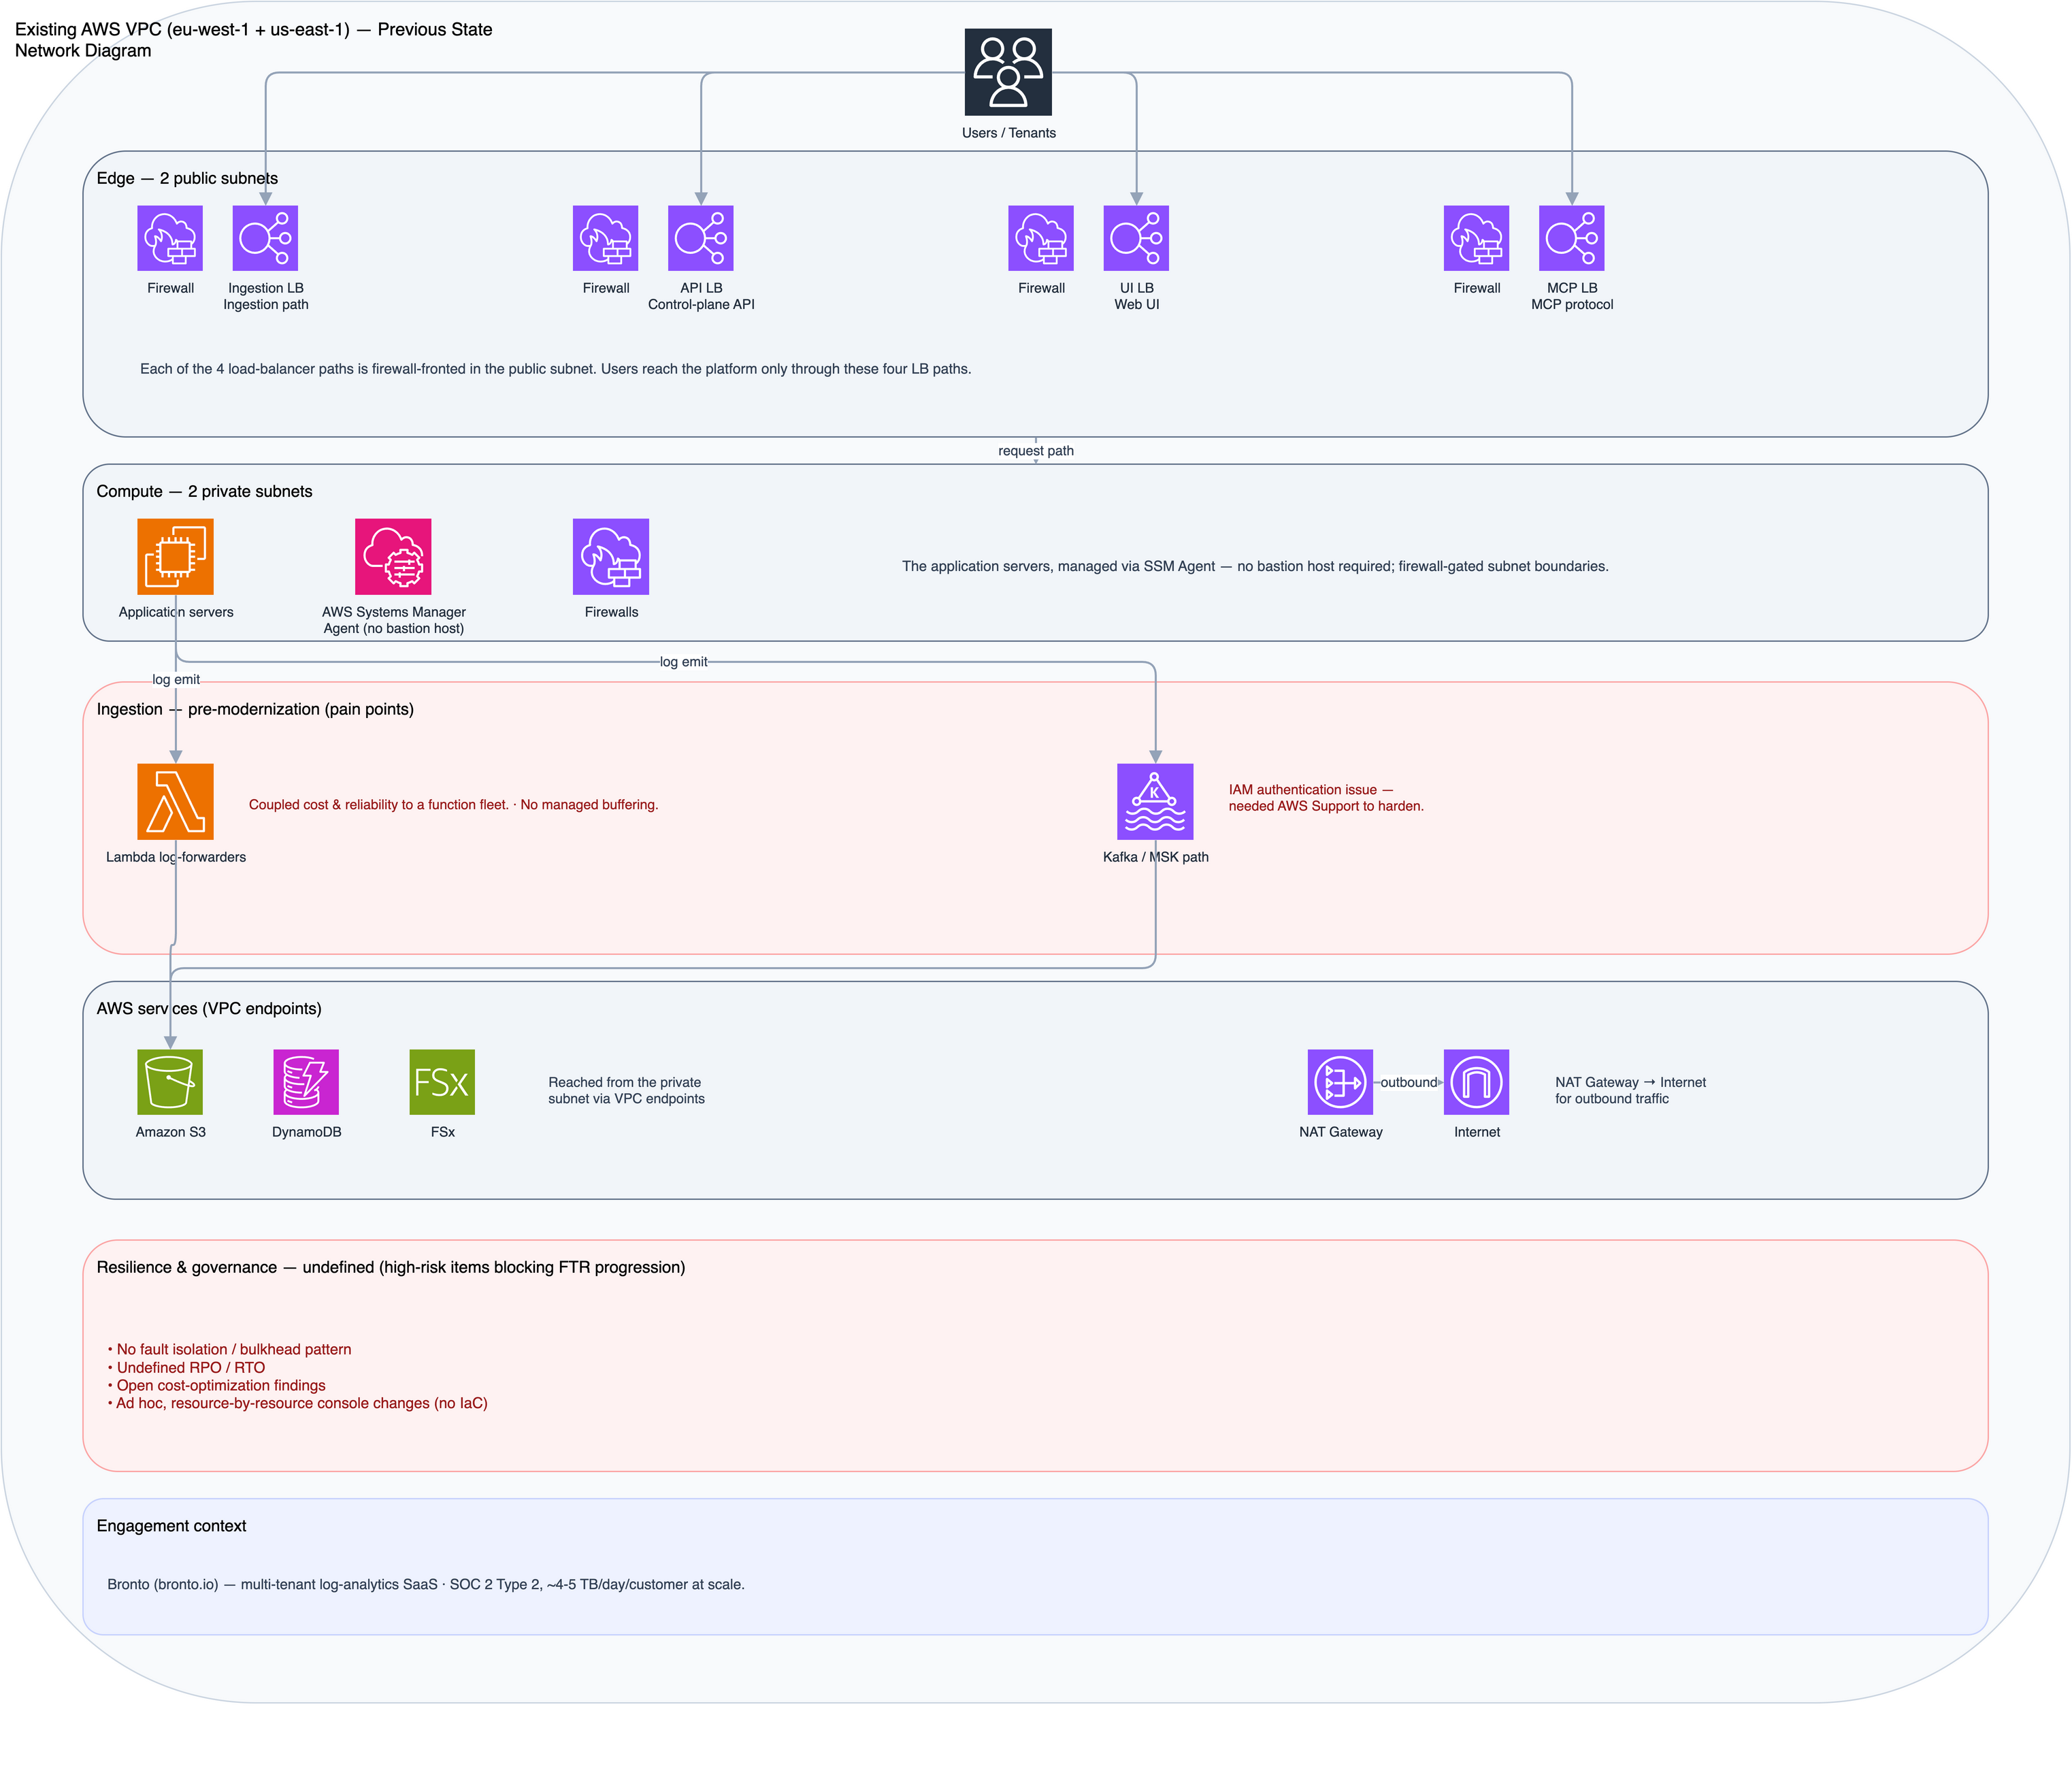Screen dimensions: 2072x1775
Task: Select the 'request path' connector label
Action: pyautogui.click(x=1036, y=451)
